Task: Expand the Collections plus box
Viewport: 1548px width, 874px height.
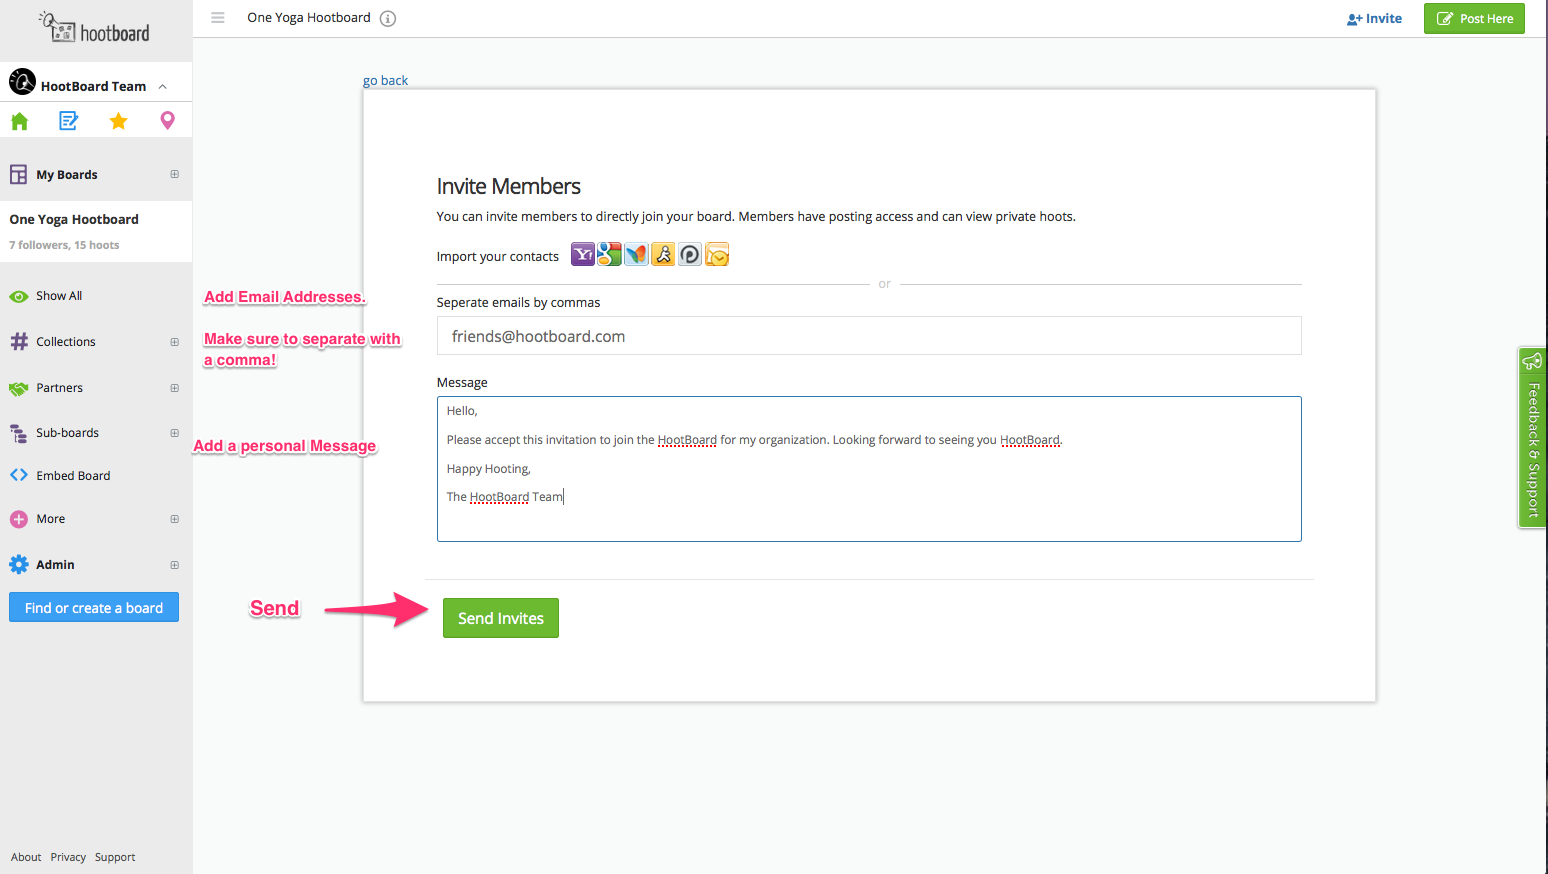Action: coord(174,342)
